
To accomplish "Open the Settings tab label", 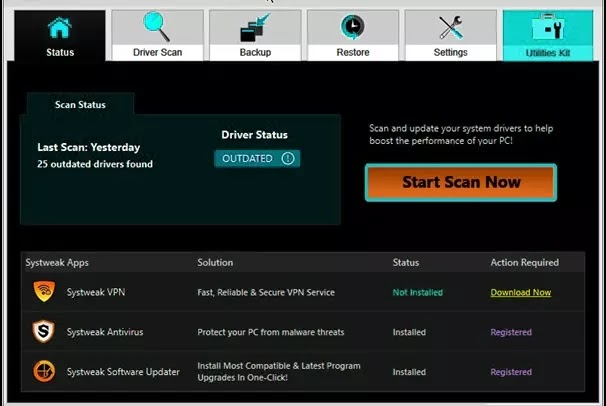I will [x=450, y=52].
